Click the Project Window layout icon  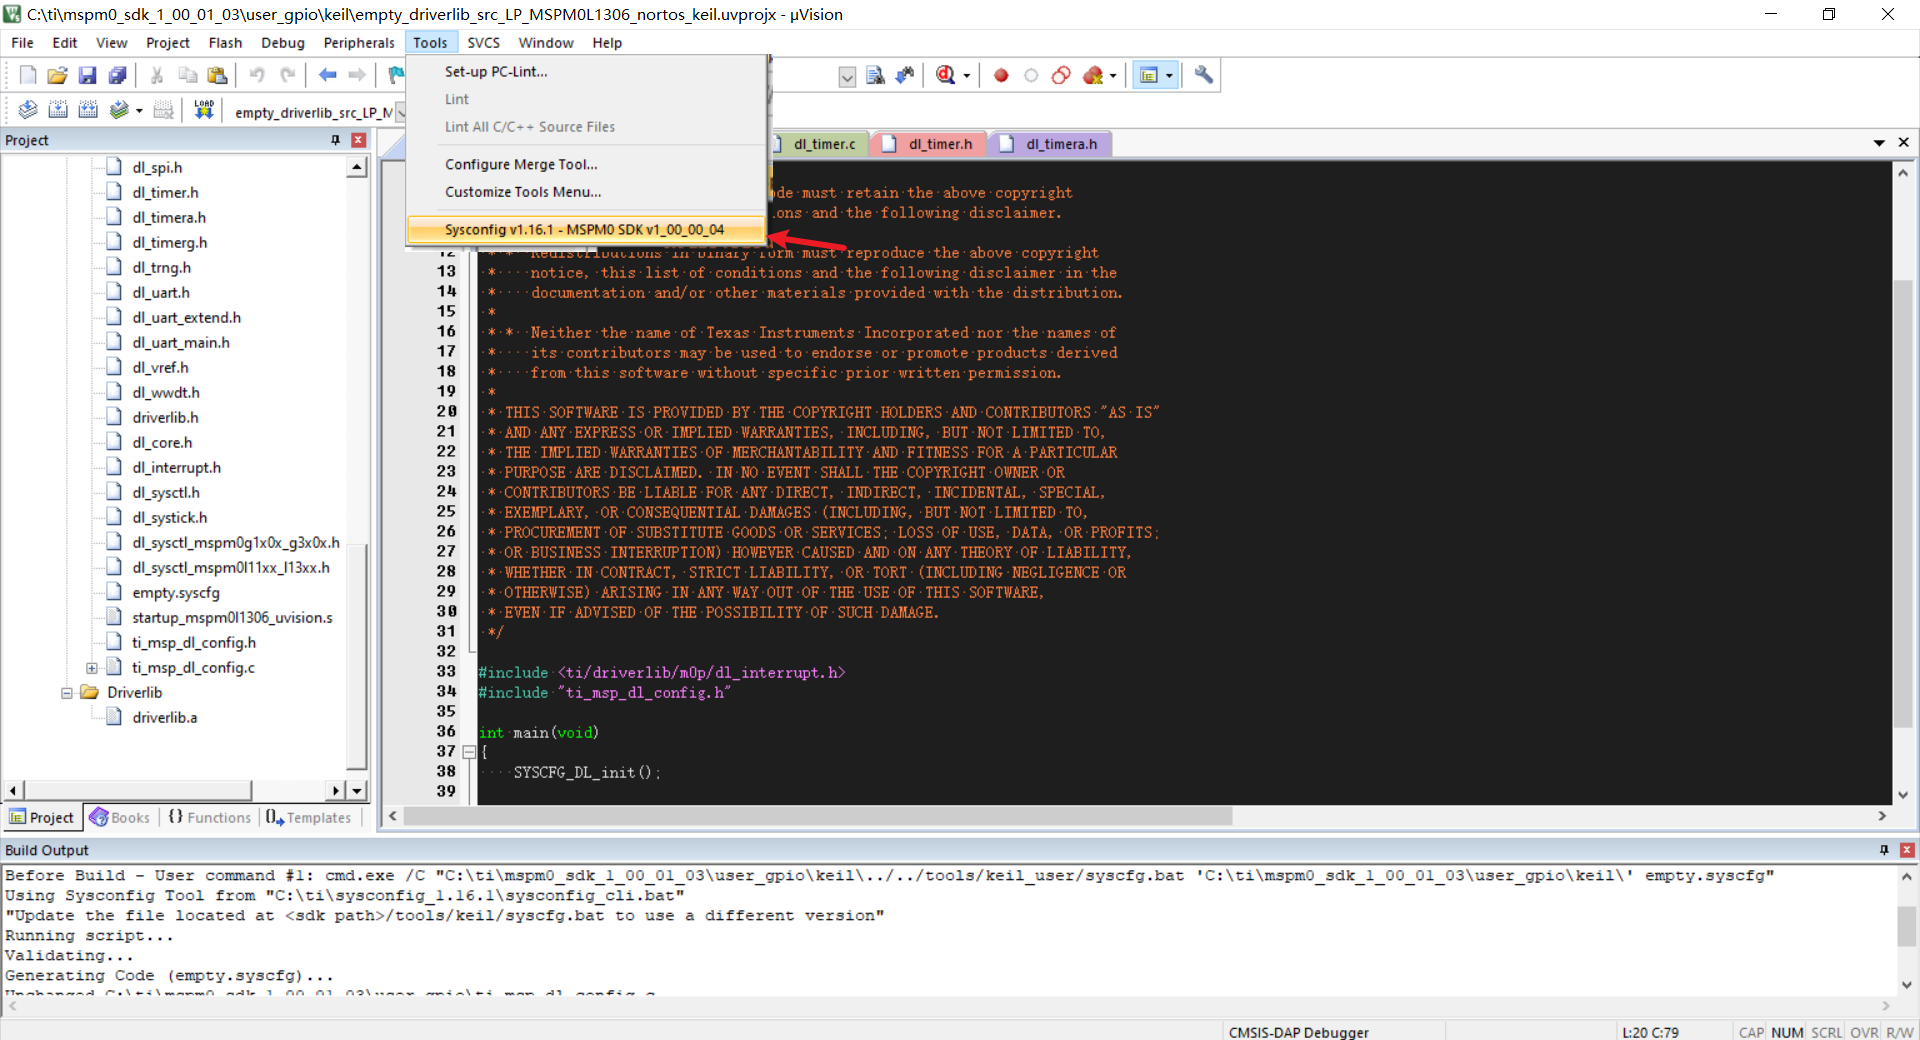[x=1149, y=75]
